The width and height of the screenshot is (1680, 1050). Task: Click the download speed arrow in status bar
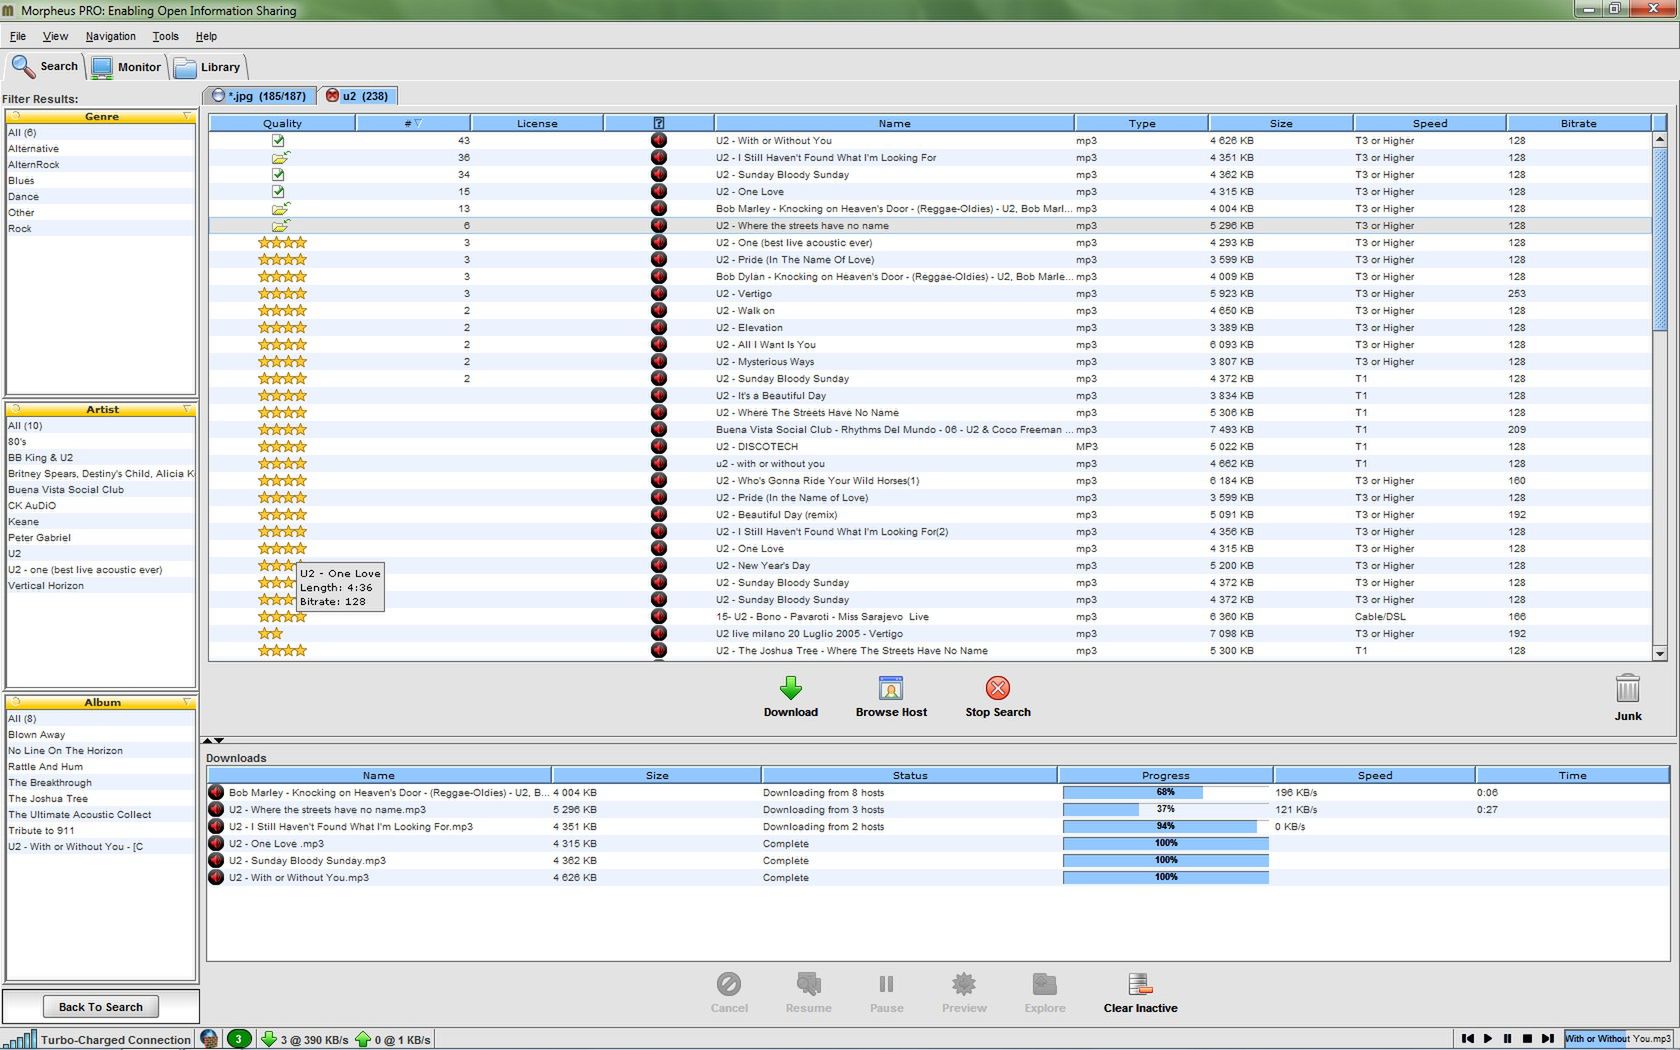point(268,1039)
